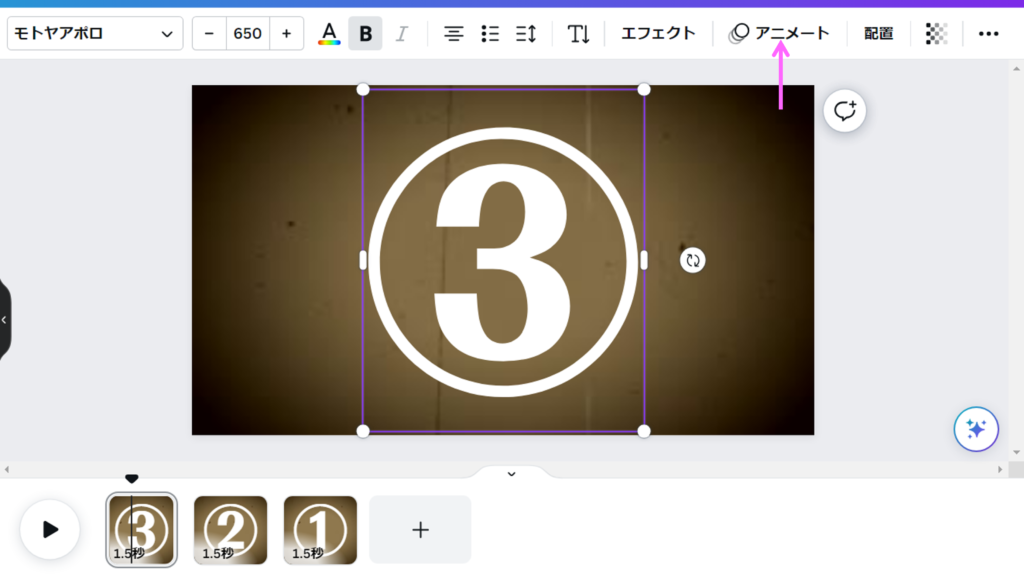1024x579 pixels.
Task: Collapse the timeline with the chevron
Action: (x=511, y=473)
